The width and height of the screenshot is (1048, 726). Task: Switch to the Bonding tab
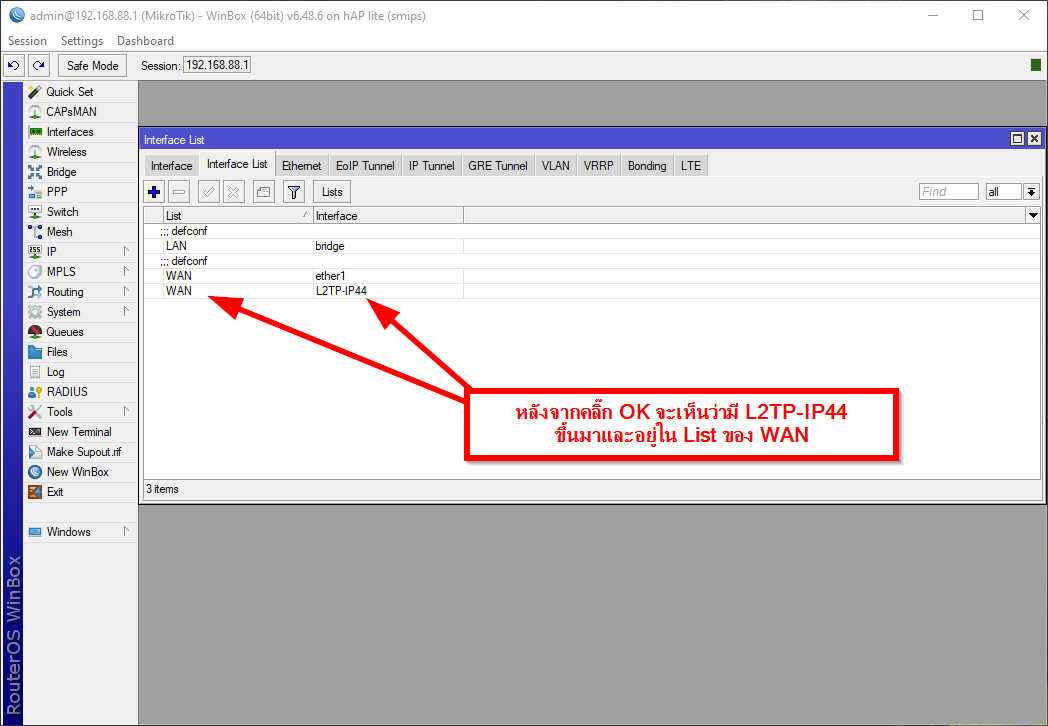coord(647,166)
